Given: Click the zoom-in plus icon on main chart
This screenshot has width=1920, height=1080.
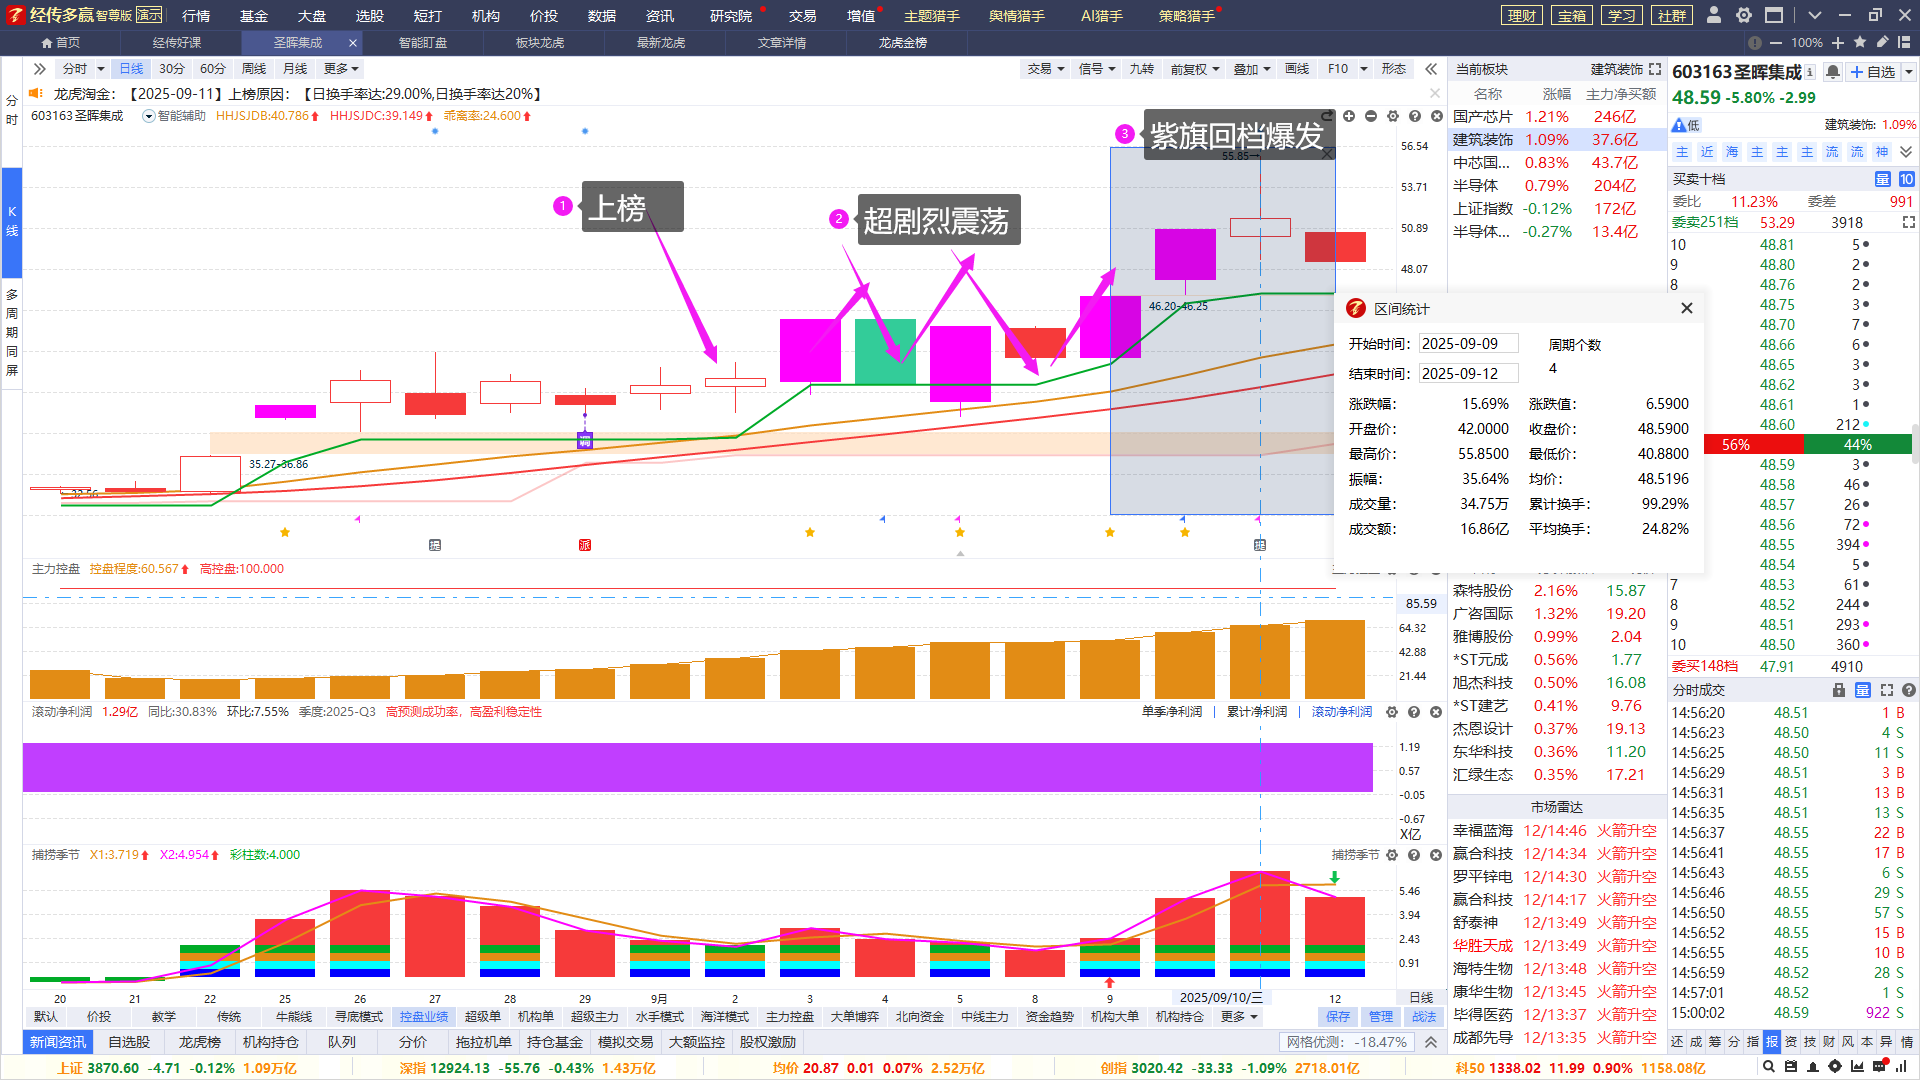Looking at the screenshot, I should 1349,116.
